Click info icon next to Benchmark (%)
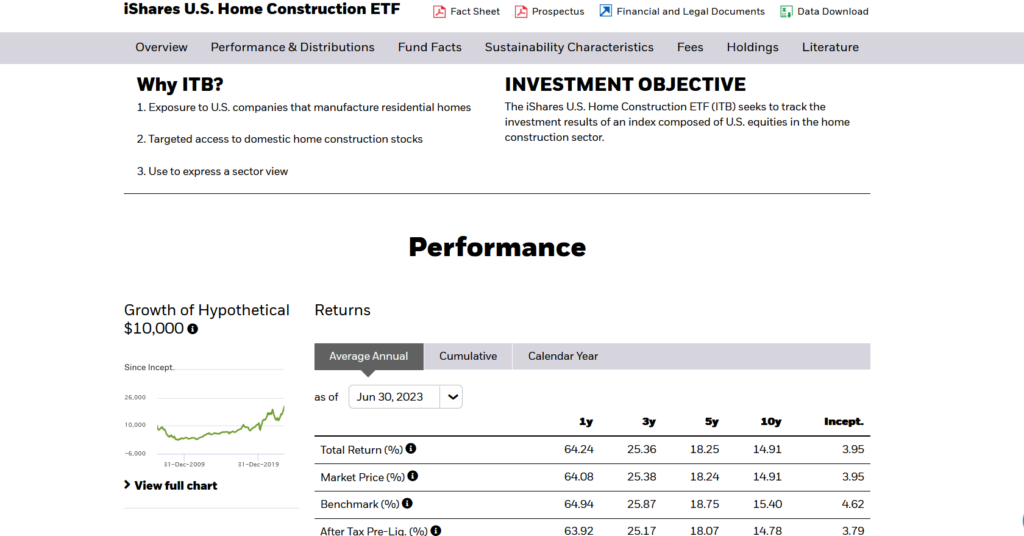The height and width of the screenshot is (536, 1024). pos(407,504)
